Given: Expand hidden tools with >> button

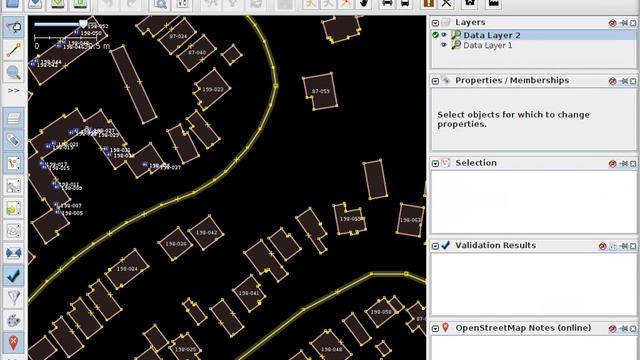Looking at the screenshot, I should click(13, 91).
